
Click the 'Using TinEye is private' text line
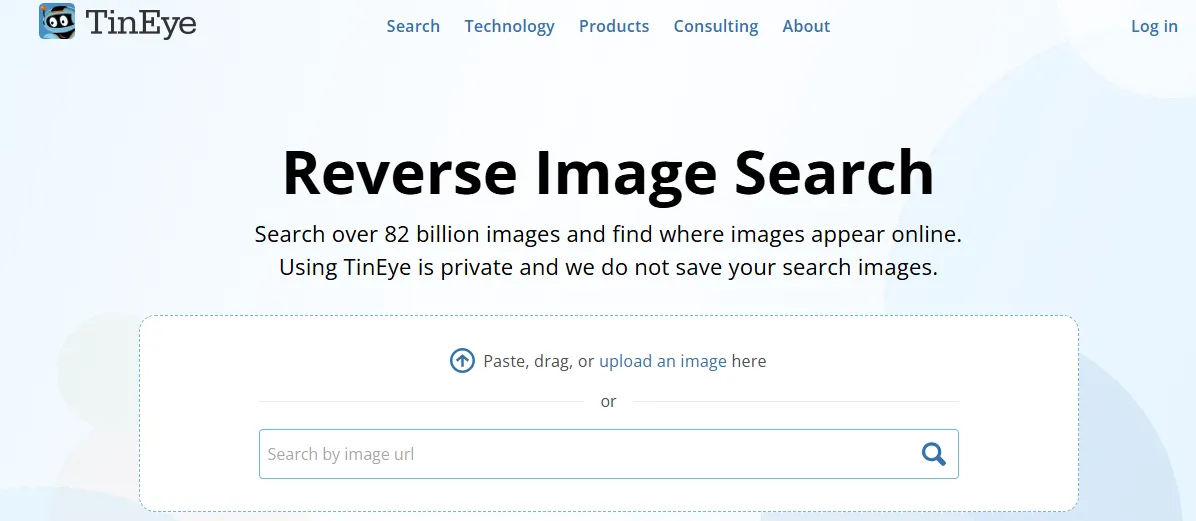pos(608,268)
